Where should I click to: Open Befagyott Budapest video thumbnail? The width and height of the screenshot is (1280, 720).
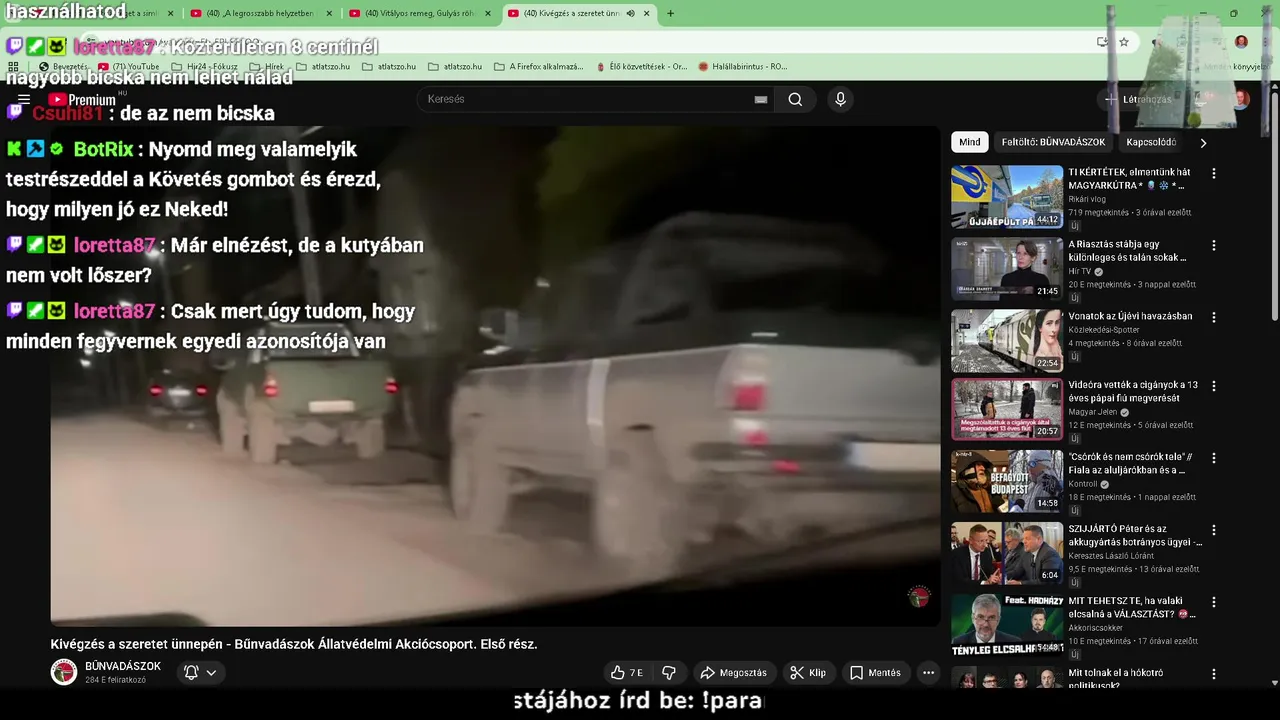(1007, 481)
